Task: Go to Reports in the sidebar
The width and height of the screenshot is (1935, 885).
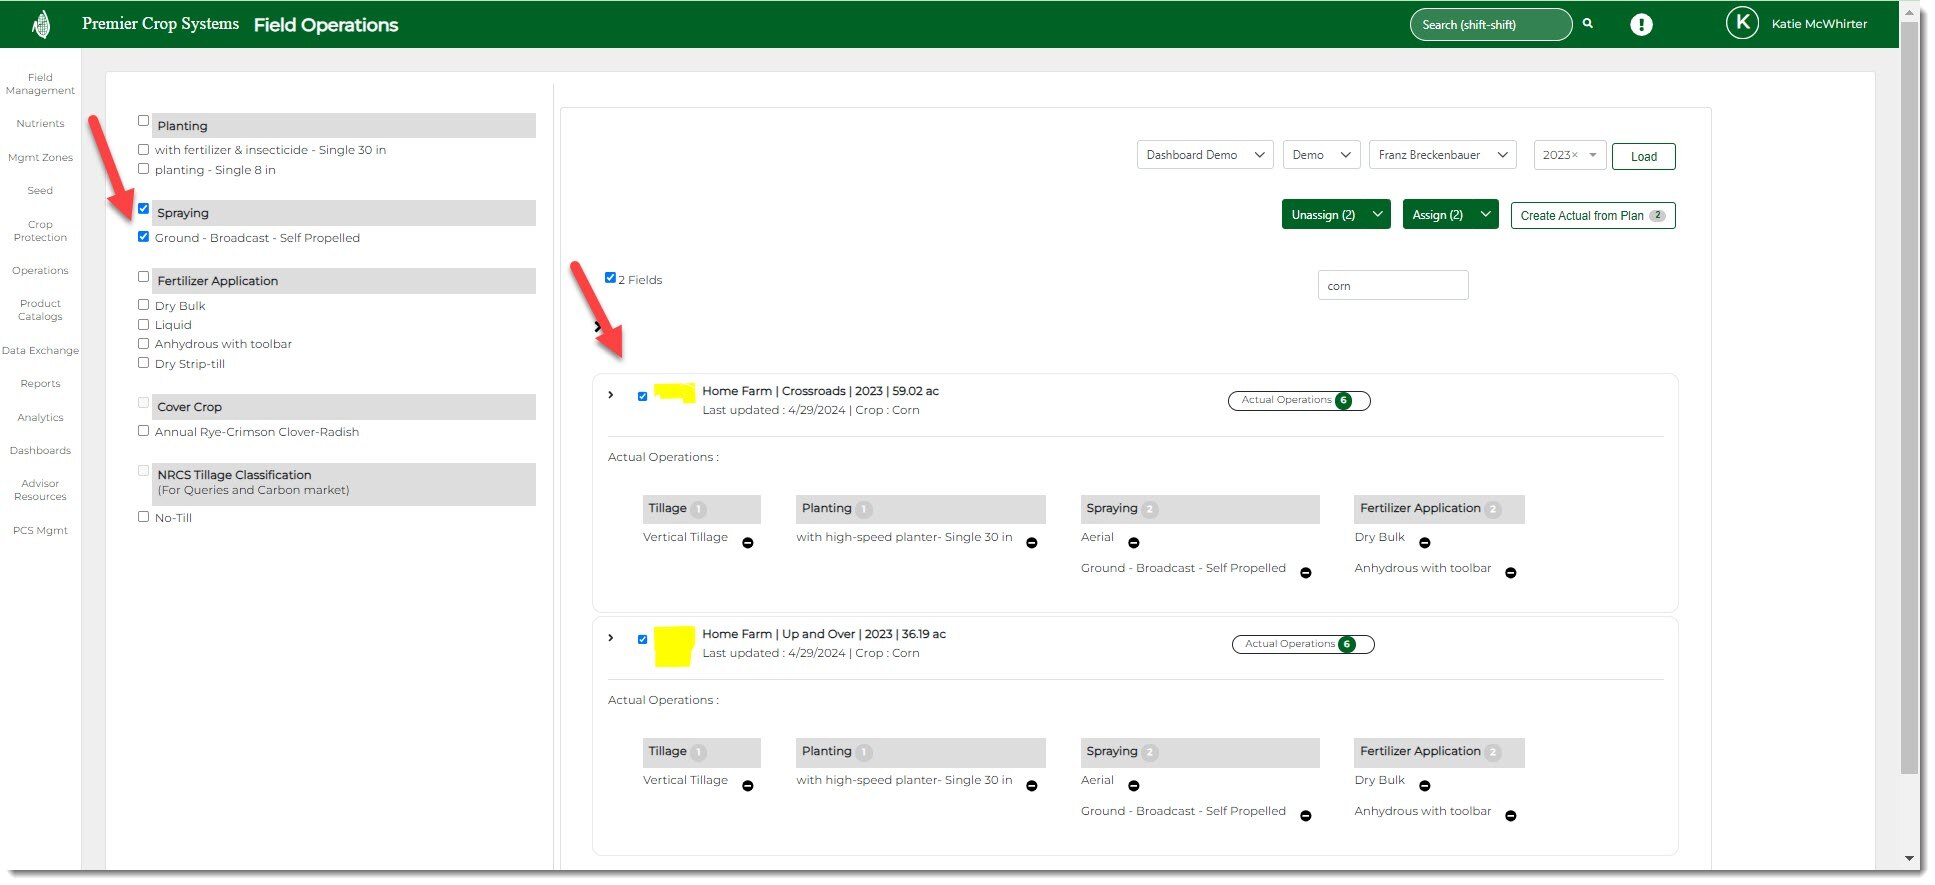Action: [x=40, y=384]
